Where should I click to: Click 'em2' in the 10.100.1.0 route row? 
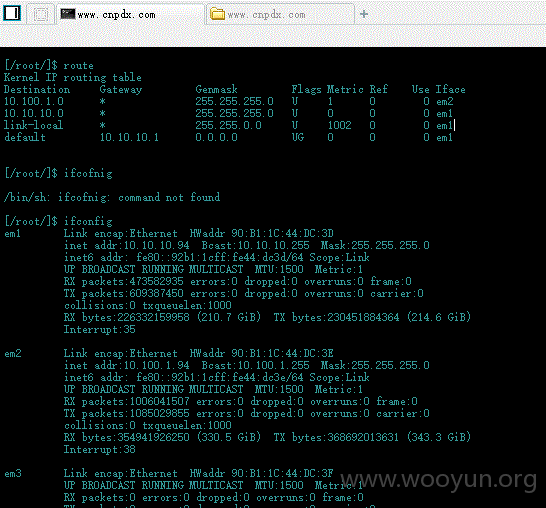[445, 101]
